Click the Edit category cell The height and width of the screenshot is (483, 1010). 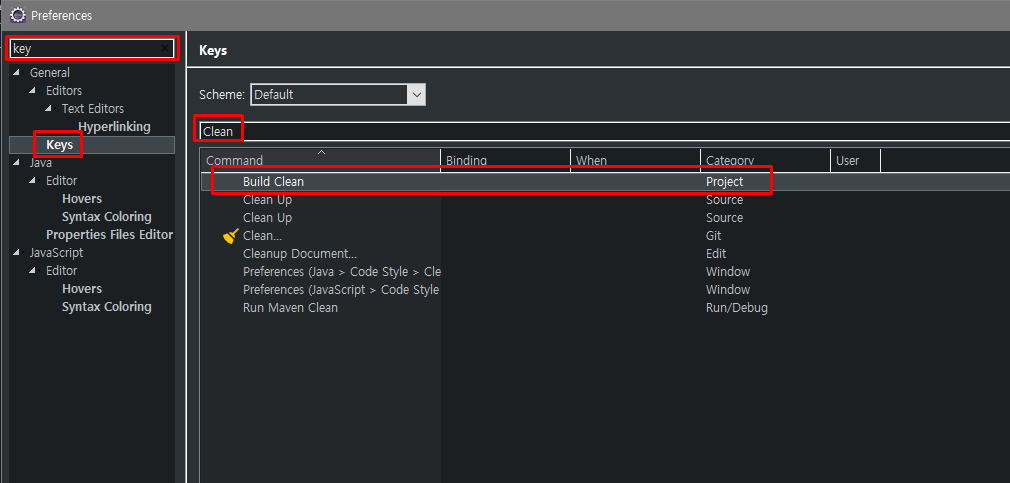click(716, 254)
